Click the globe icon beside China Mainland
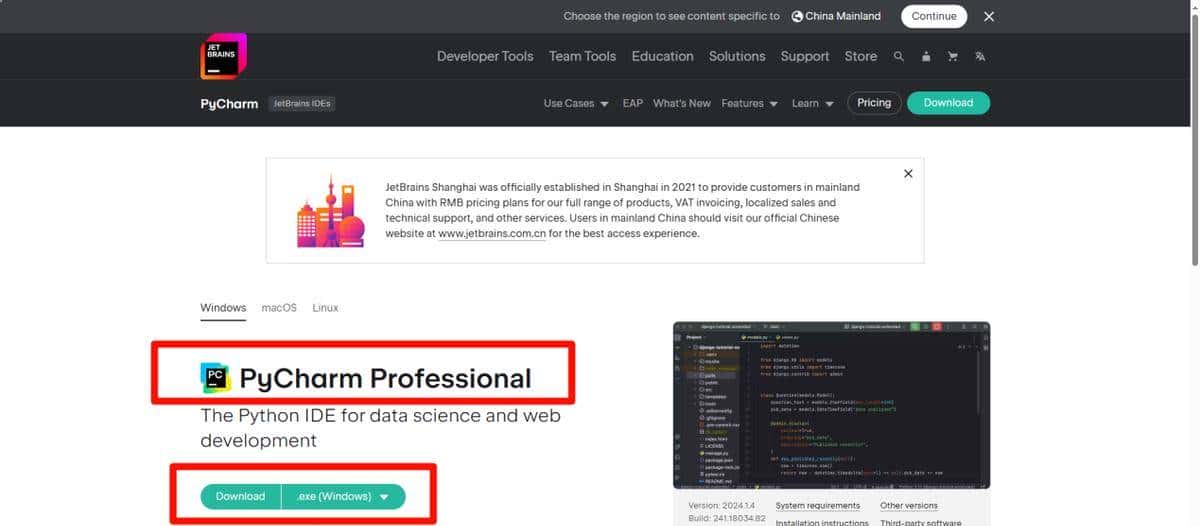The height and width of the screenshot is (526, 1200). (797, 16)
